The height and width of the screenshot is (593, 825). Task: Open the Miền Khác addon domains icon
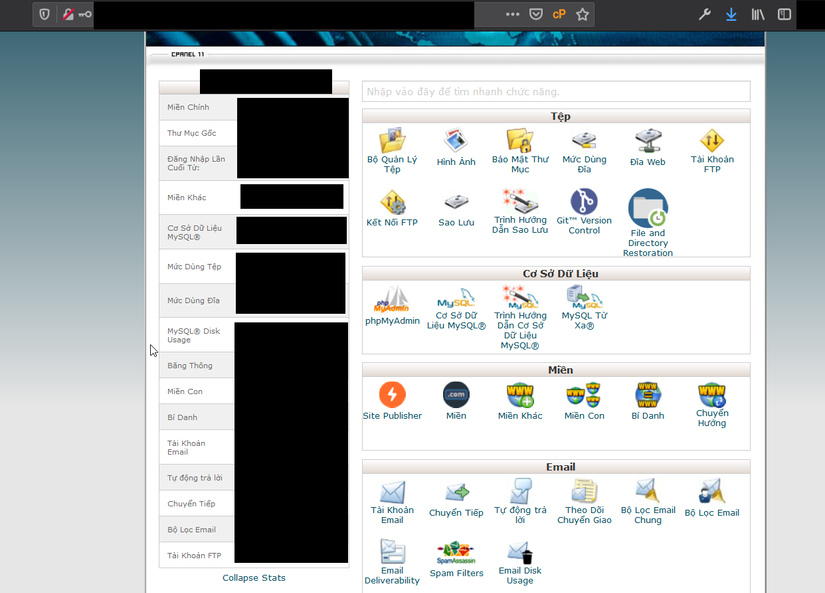coord(520,395)
